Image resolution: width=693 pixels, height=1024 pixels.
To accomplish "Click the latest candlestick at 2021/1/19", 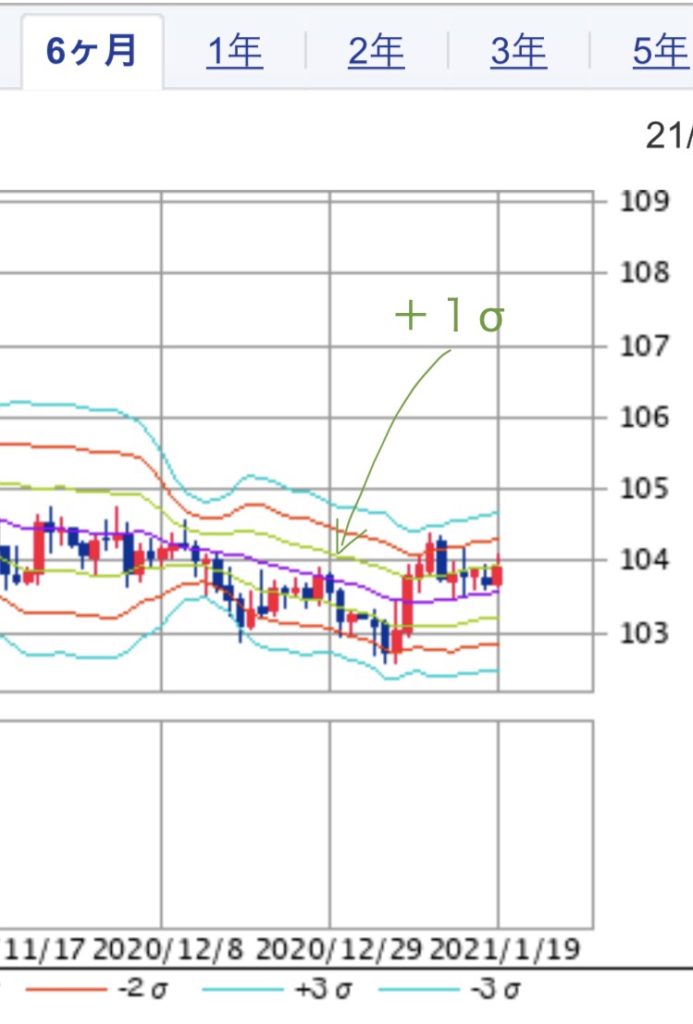I will pos(498,575).
